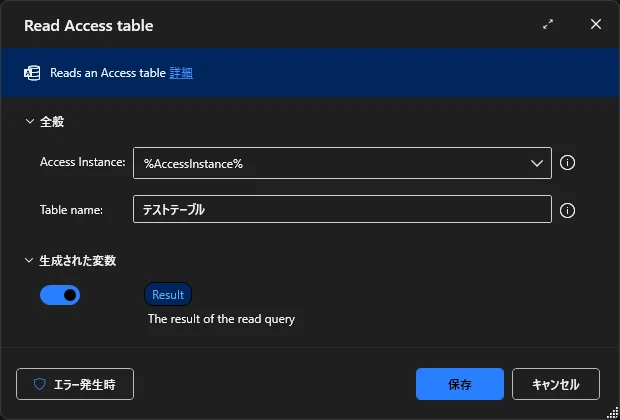Viewport: 620px width, 420px height.
Task: Click the 'Table name:' label
Action: [x=72, y=210]
